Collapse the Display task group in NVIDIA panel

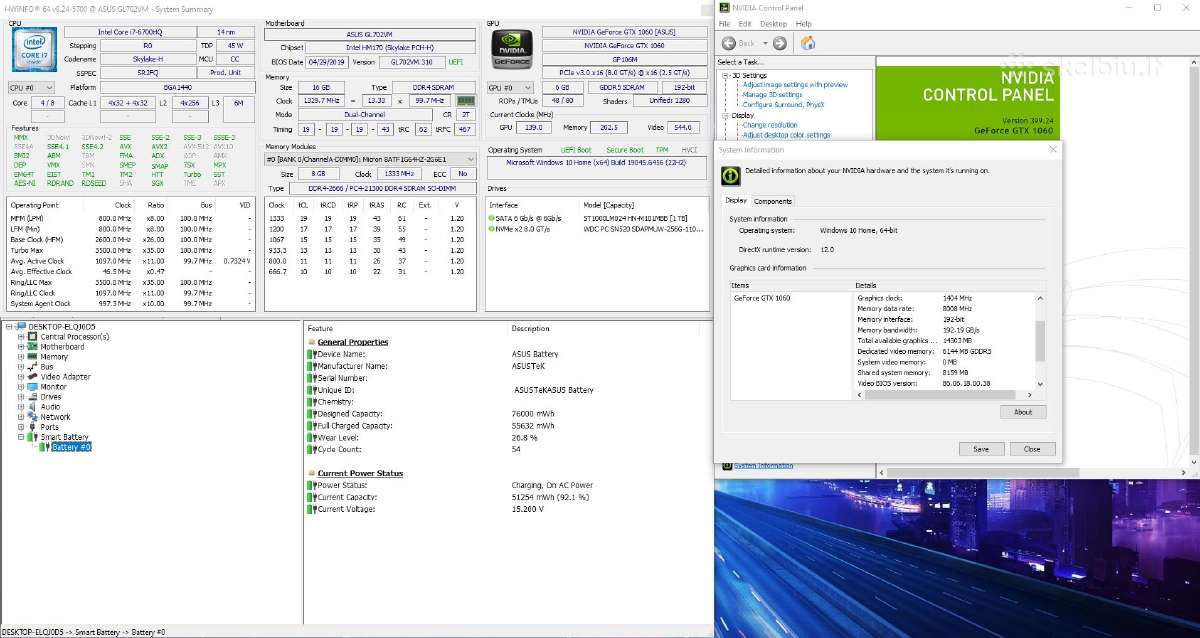tap(724, 115)
